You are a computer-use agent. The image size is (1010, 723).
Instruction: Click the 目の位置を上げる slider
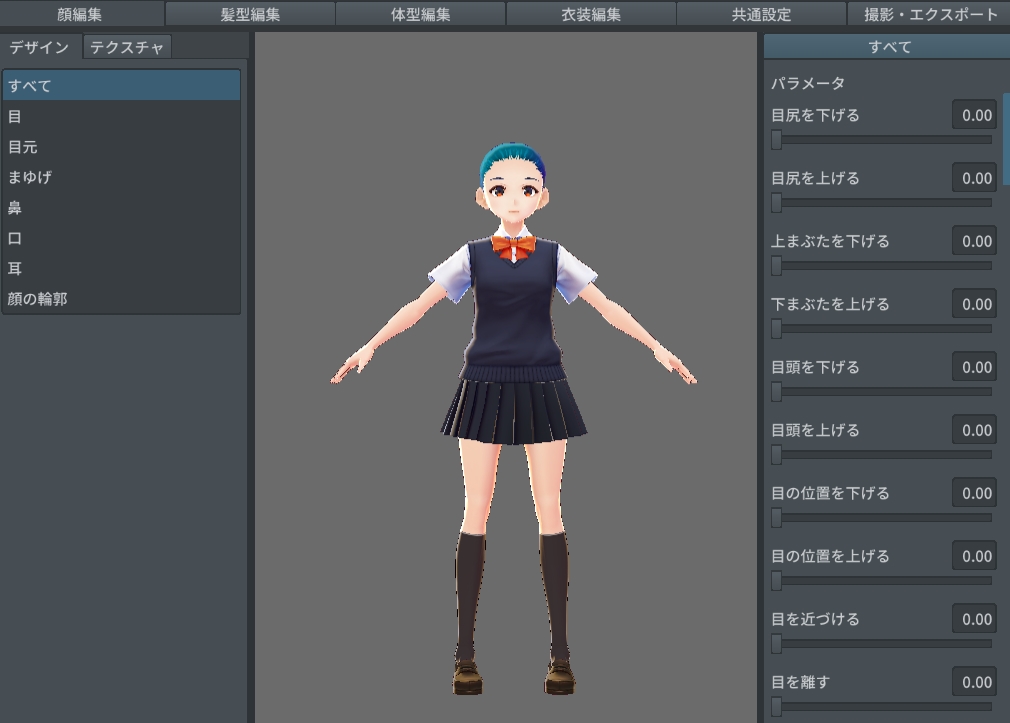pos(881,581)
